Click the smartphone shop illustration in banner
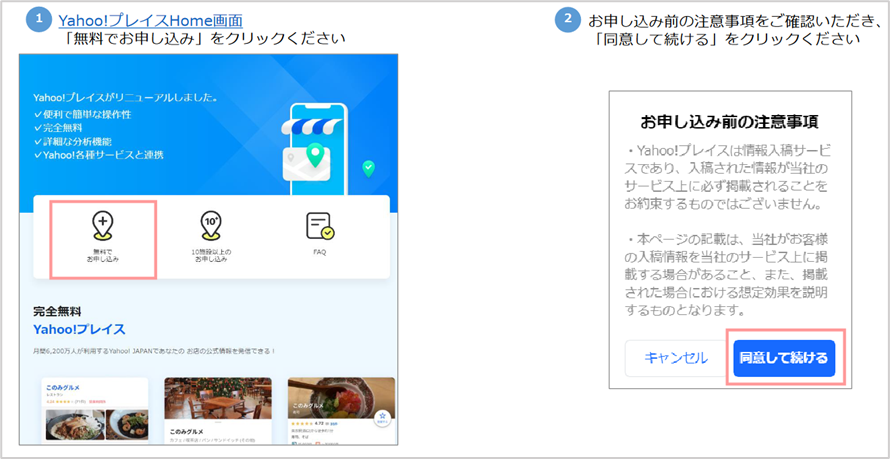The height and width of the screenshot is (459, 890). pyautogui.click(x=316, y=149)
